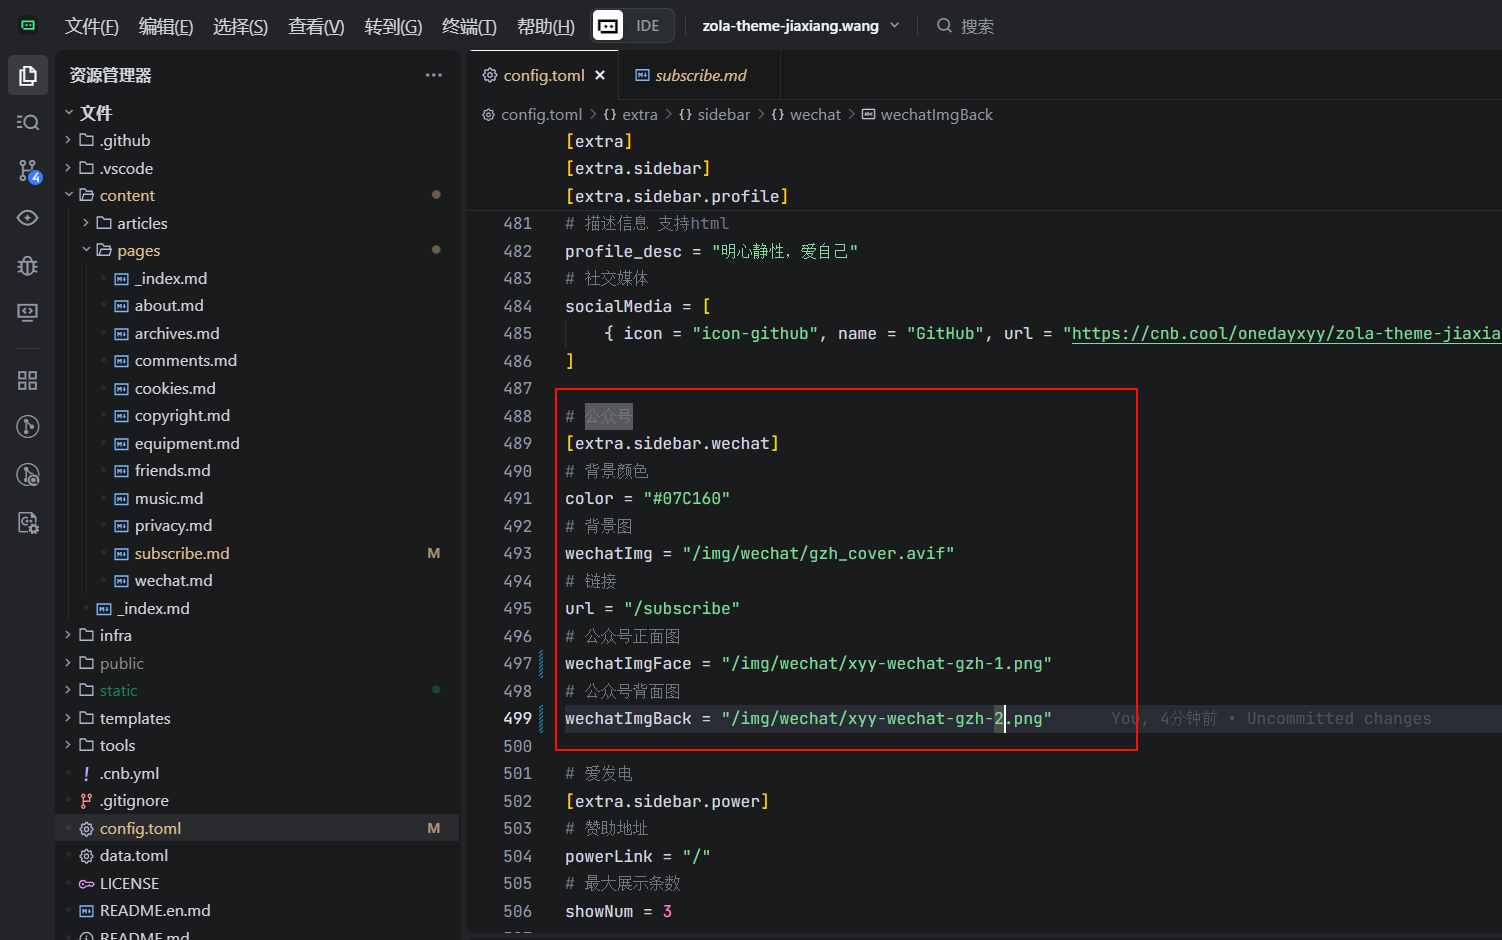Open the 编辑(E) menu
The height and width of the screenshot is (940, 1502).
[x=166, y=26]
